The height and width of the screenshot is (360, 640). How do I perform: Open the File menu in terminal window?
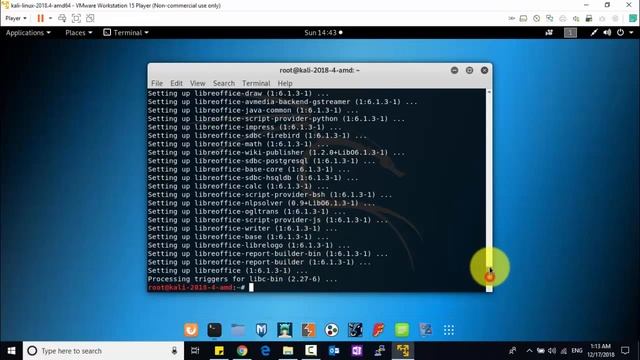tap(157, 83)
